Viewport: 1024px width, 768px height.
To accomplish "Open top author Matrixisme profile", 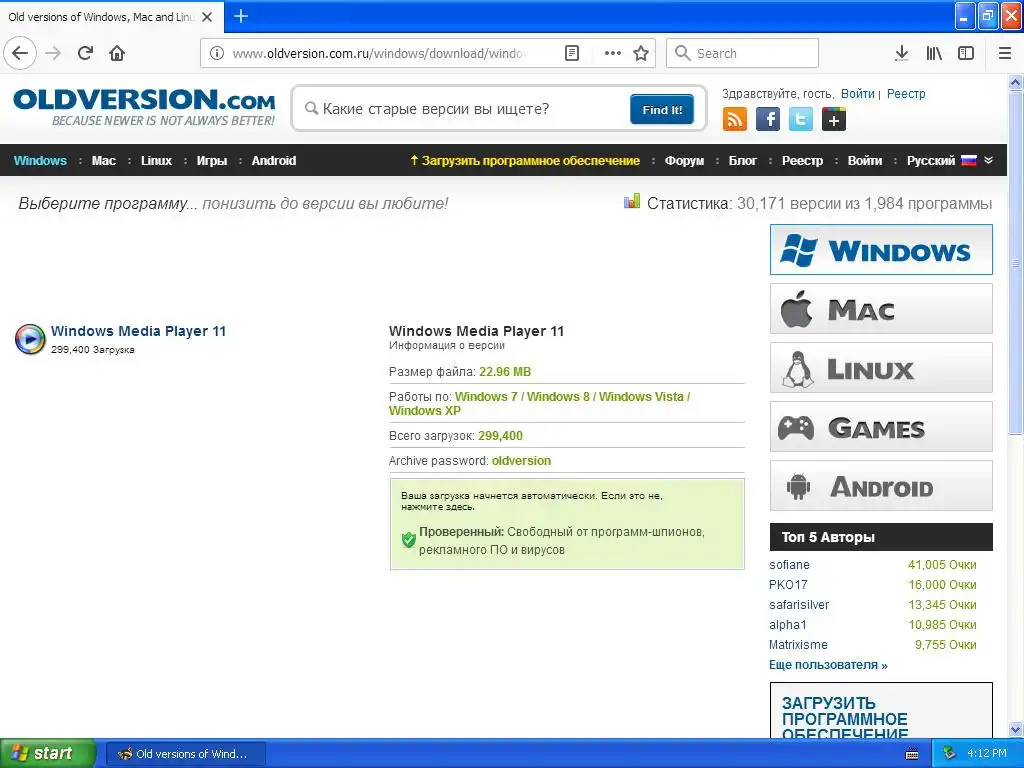I will (x=798, y=645).
